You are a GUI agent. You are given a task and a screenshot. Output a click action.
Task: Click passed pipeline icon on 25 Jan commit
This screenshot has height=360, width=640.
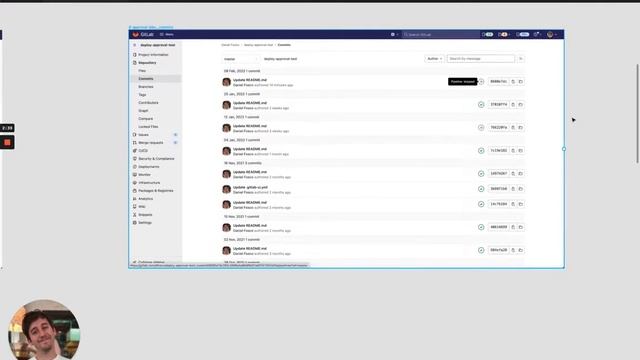coord(481,105)
